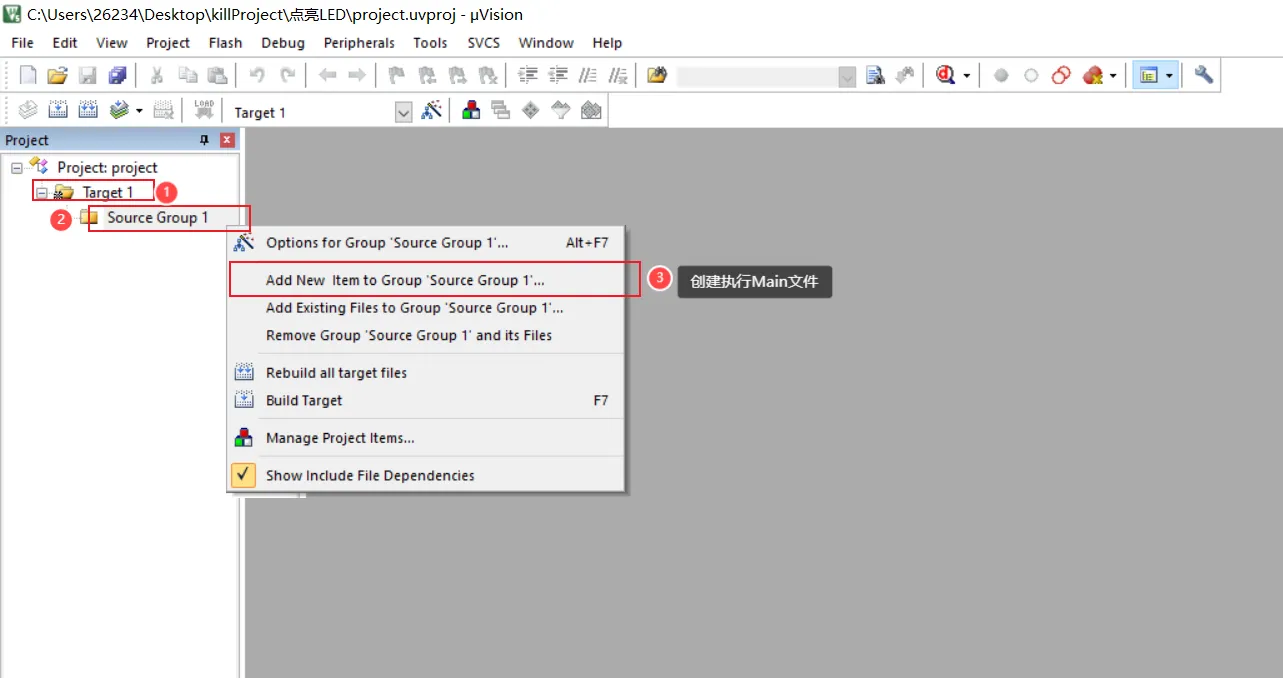Click the Rebuild toolbar icon
The width and height of the screenshot is (1283, 678).
point(88,111)
